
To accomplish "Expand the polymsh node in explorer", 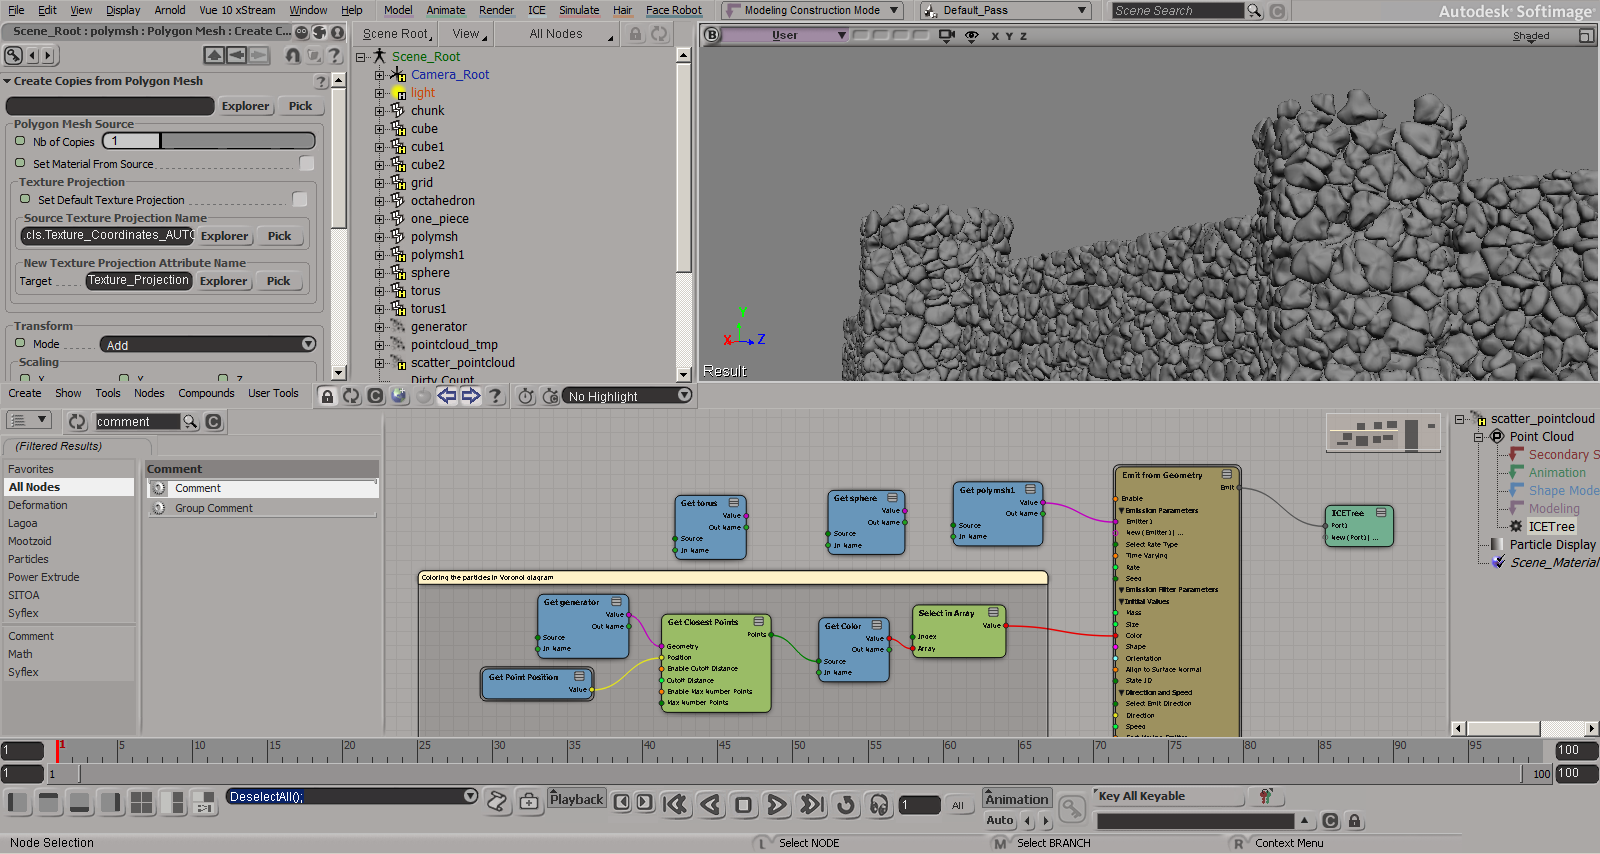I will pyautogui.click(x=379, y=237).
